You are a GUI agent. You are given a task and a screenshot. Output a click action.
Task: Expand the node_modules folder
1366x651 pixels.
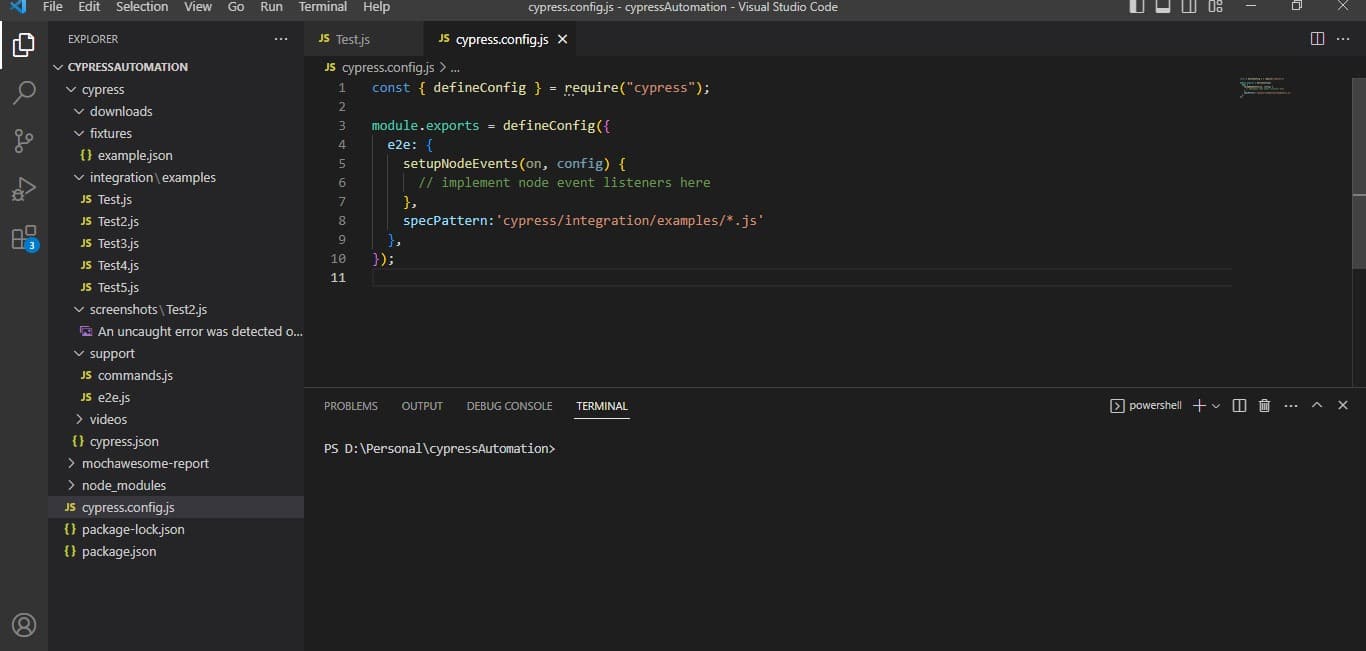coord(176,485)
